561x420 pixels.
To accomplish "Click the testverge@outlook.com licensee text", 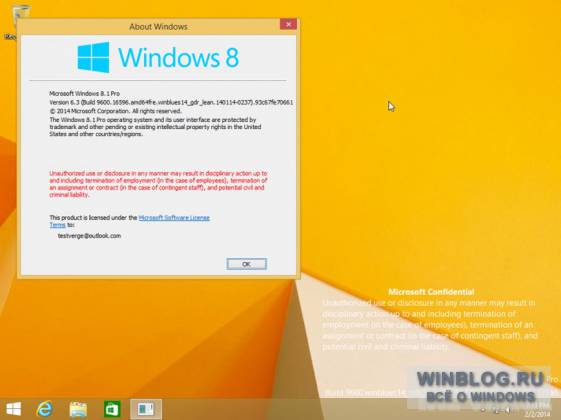I will tap(89, 236).
